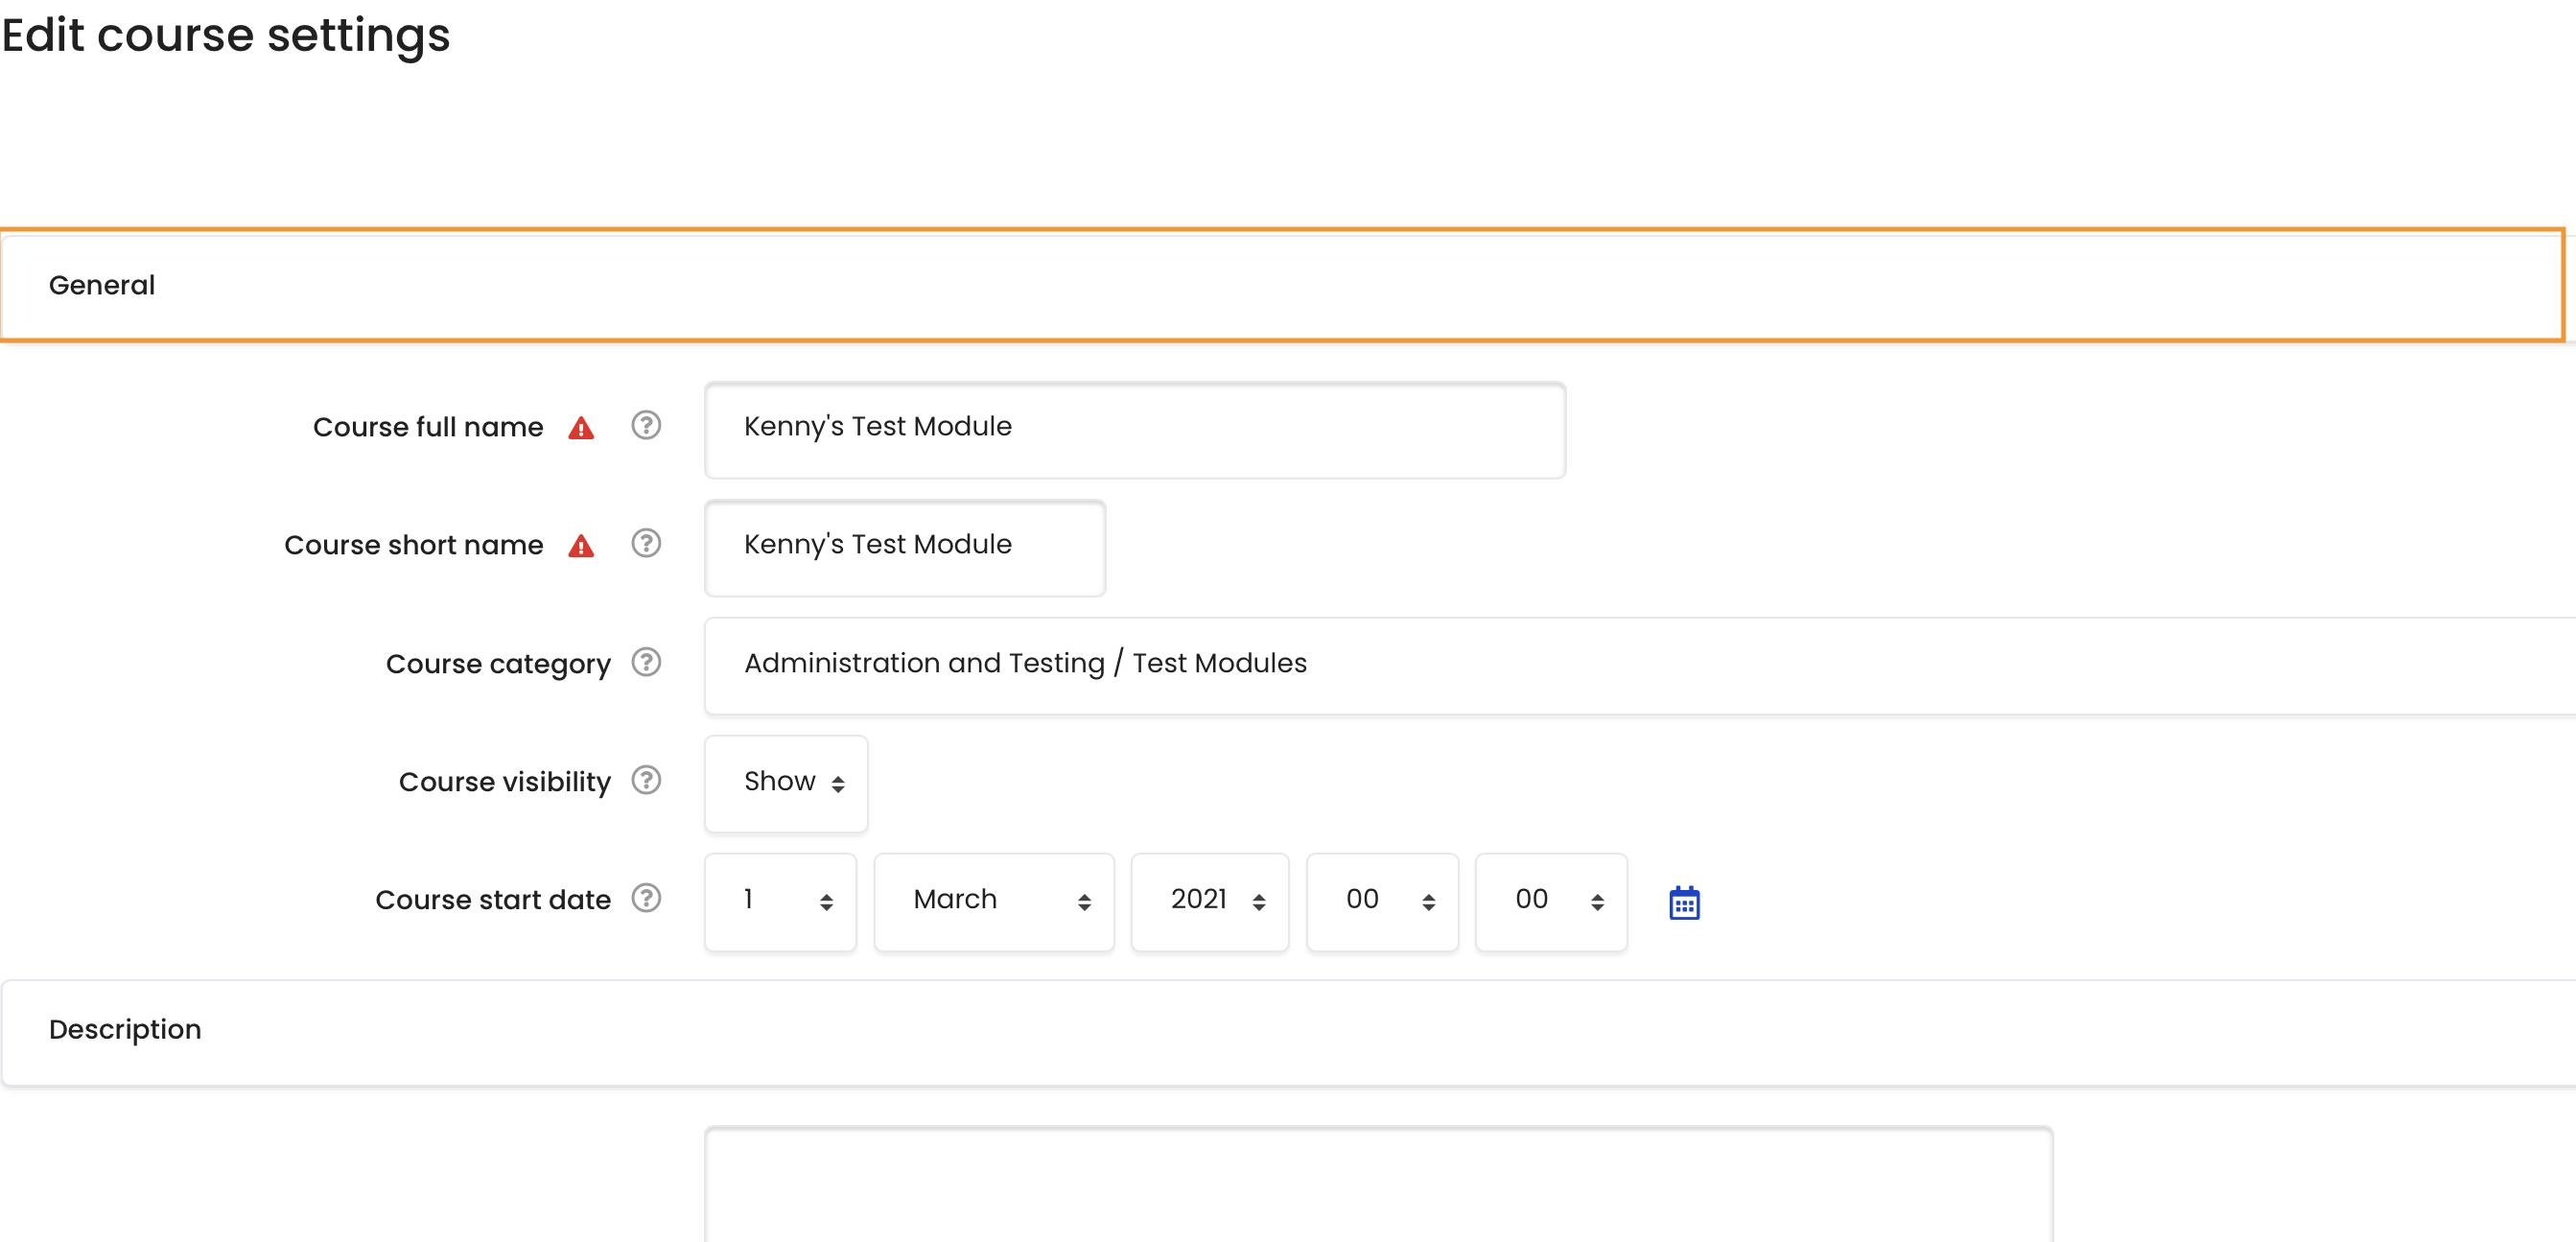Viewport: 2576px width, 1242px height.
Task: Click help icon for Course full name
Action: tap(646, 426)
